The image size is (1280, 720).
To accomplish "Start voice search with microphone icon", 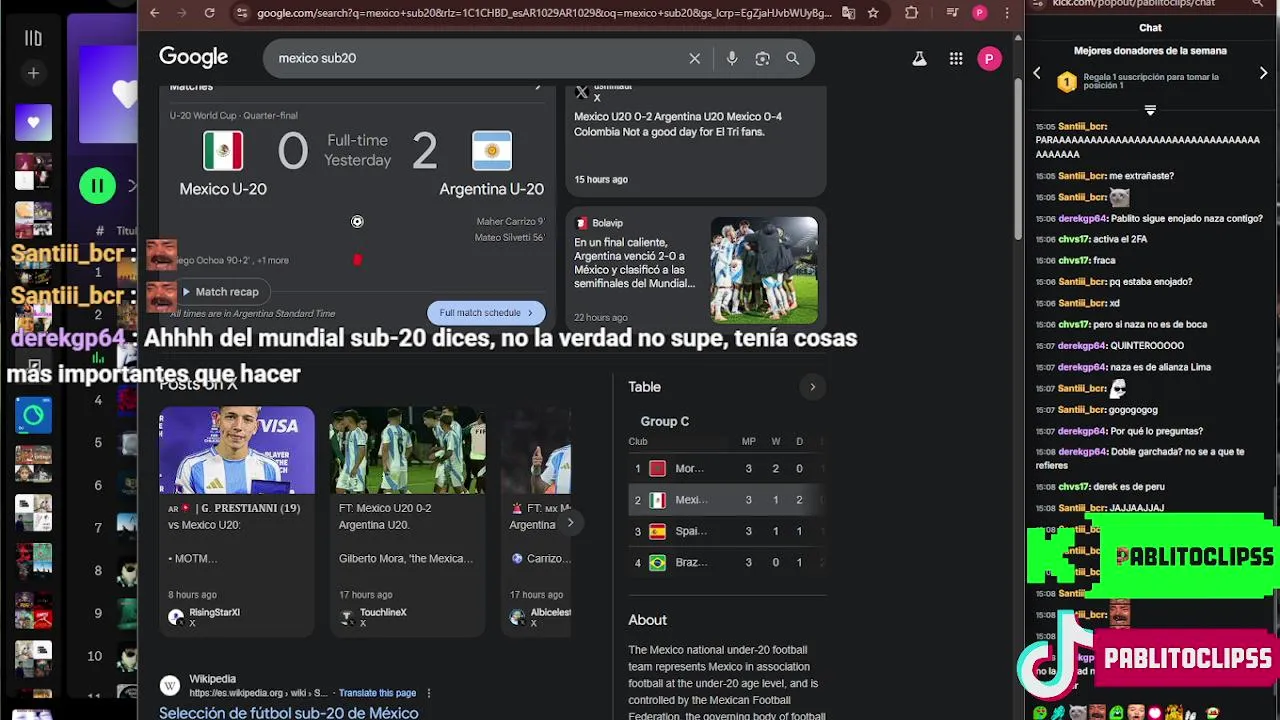I will click(x=732, y=59).
